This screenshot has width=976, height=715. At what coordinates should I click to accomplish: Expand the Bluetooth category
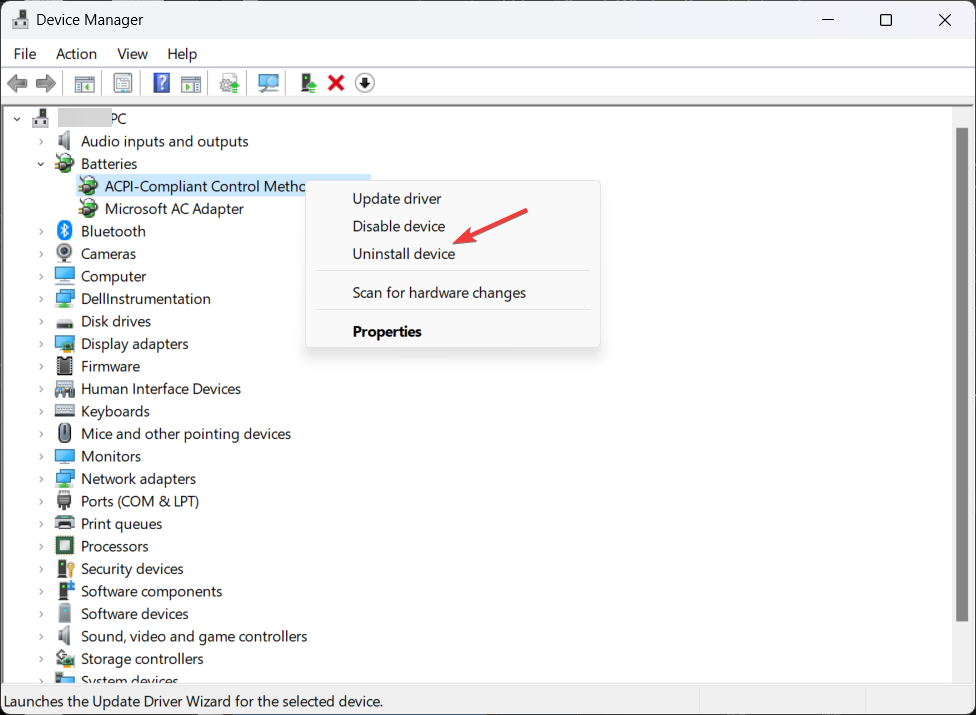41,231
